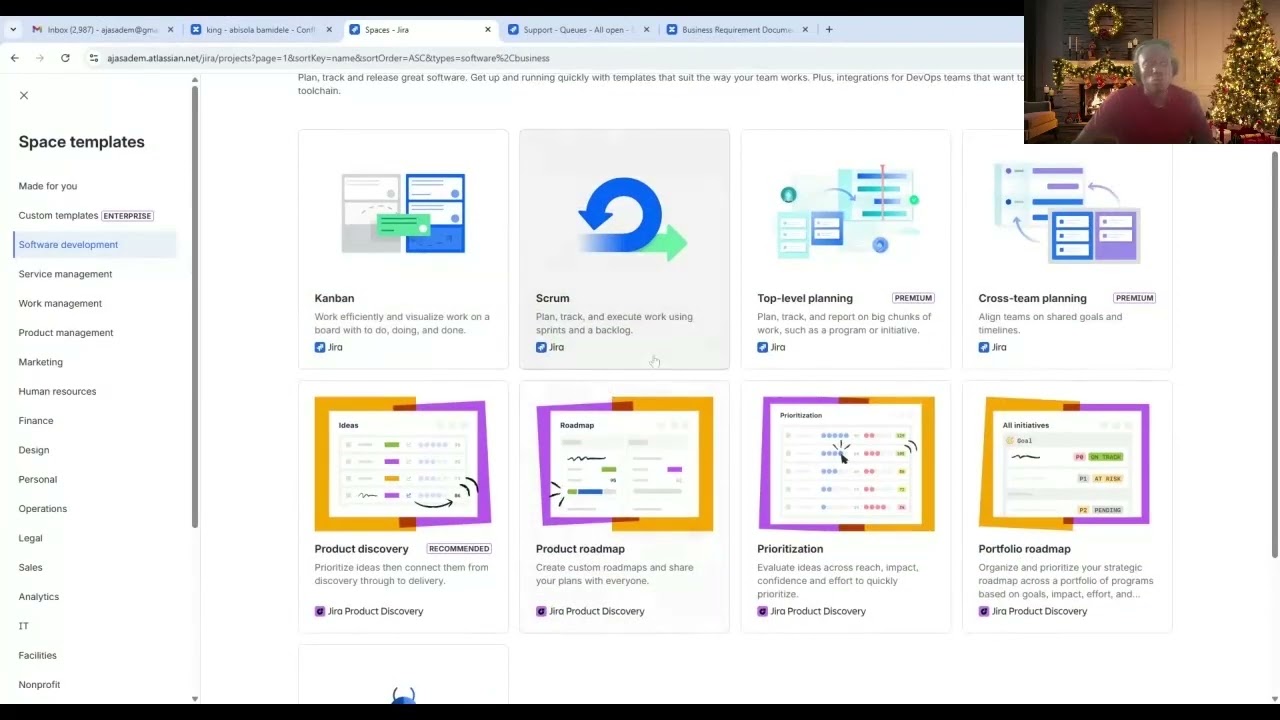Go back in browser history
This screenshot has height=720, width=1280.
(14, 58)
